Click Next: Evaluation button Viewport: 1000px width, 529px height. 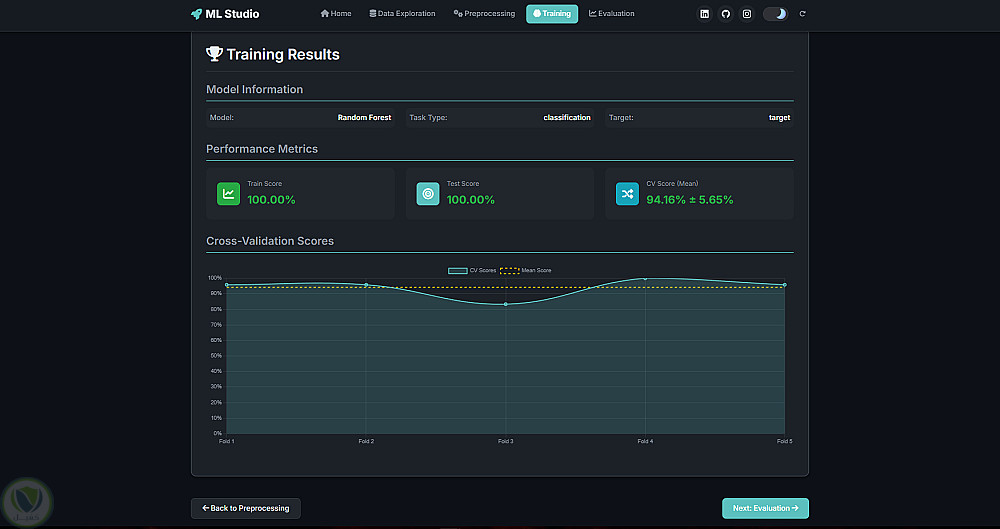click(765, 509)
